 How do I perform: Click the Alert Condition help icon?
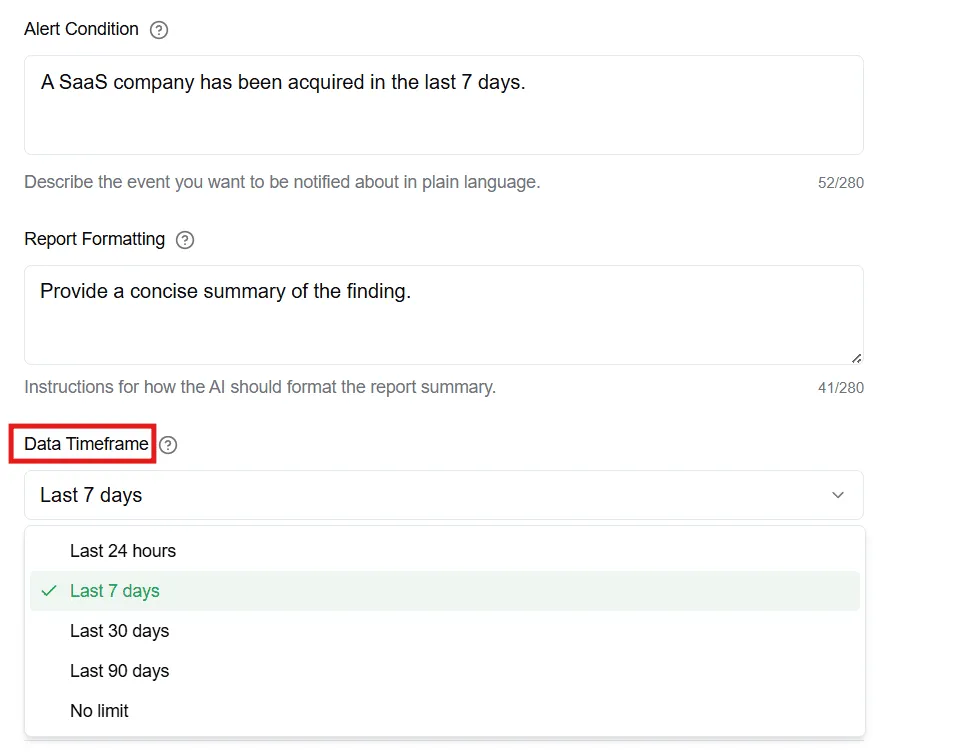(159, 30)
